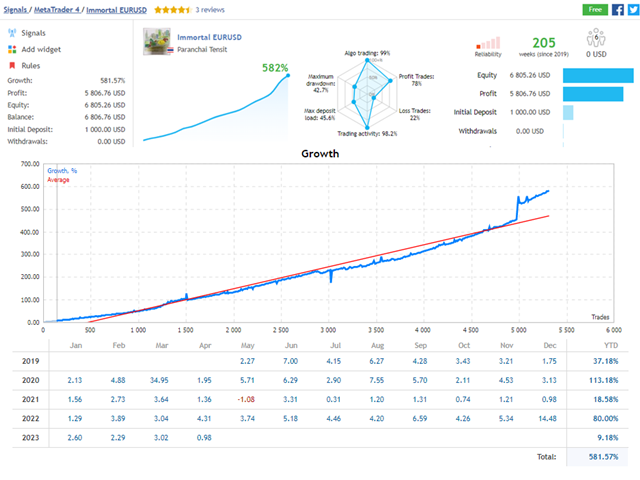Click the Add widget colored squares icon
The height and width of the screenshot is (480, 640).
(12, 49)
